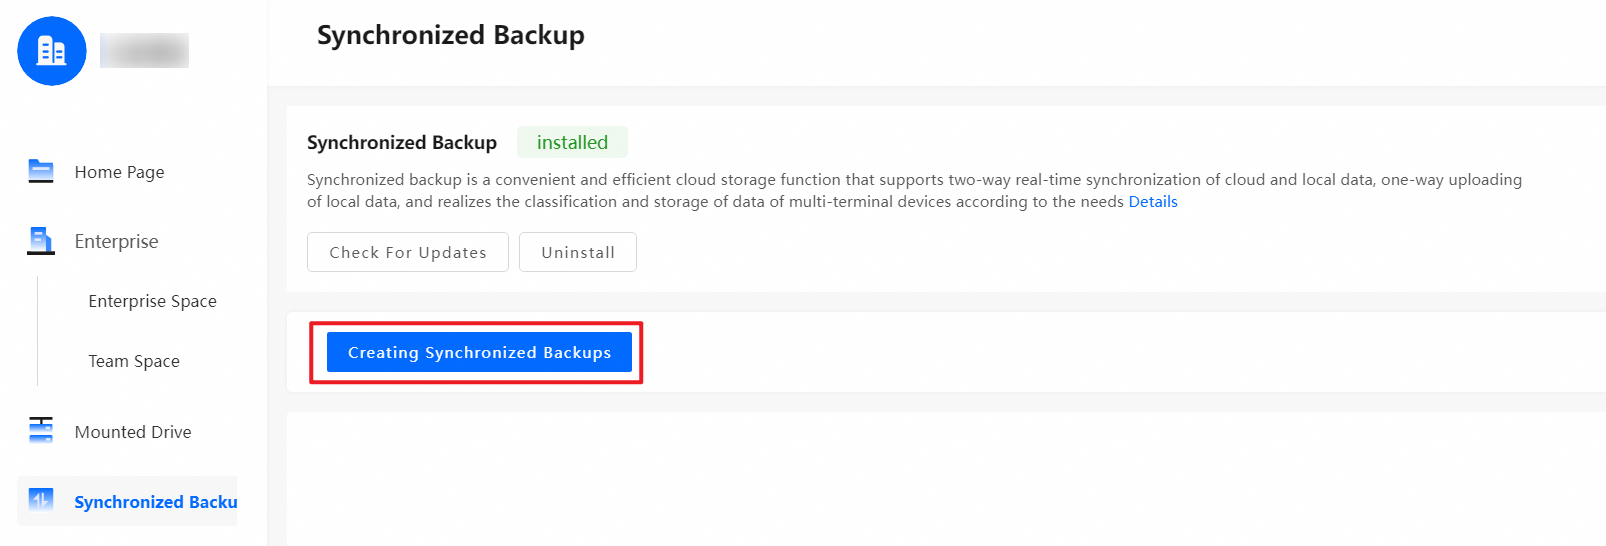Click the Synchronized Backup page title
This screenshot has width=1606, height=546.
point(450,35)
